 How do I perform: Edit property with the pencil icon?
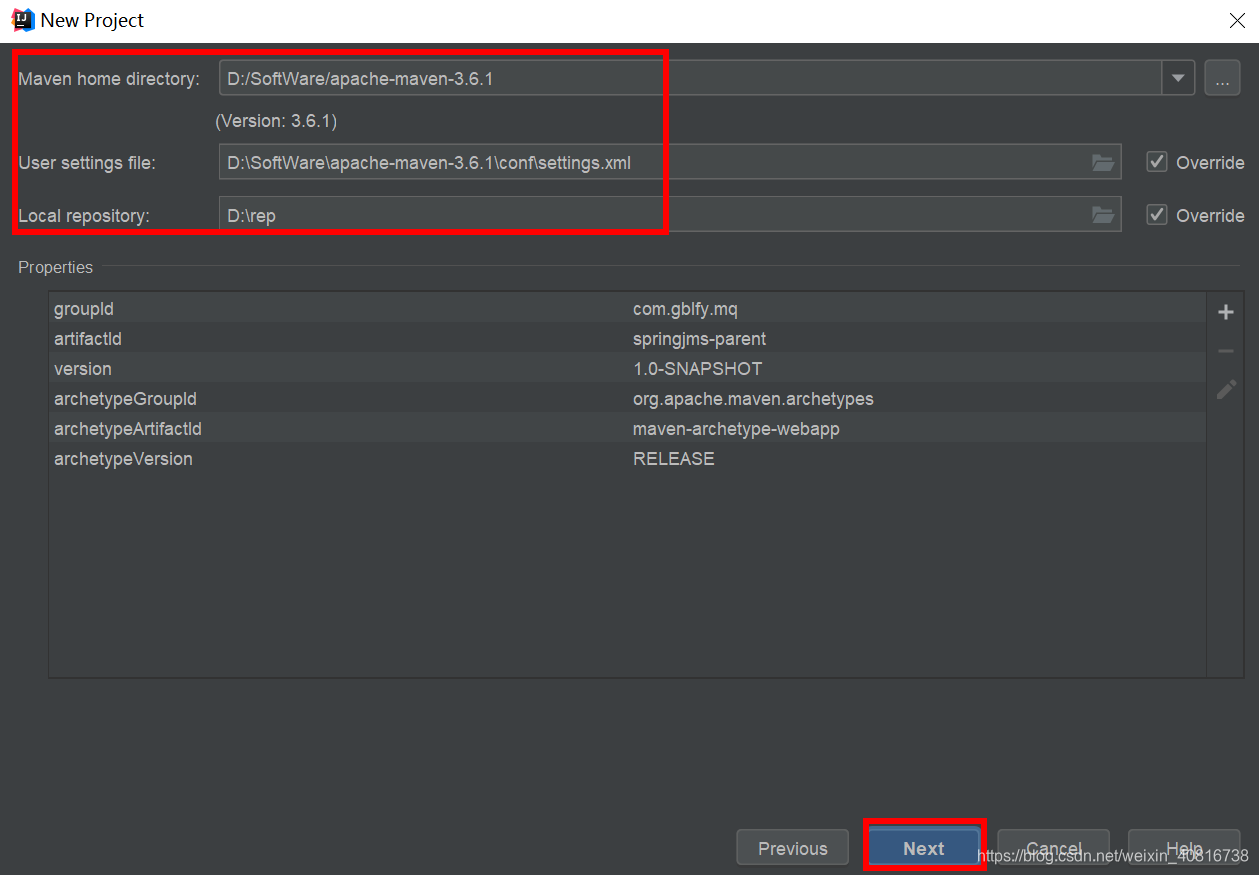tap(1226, 390)
